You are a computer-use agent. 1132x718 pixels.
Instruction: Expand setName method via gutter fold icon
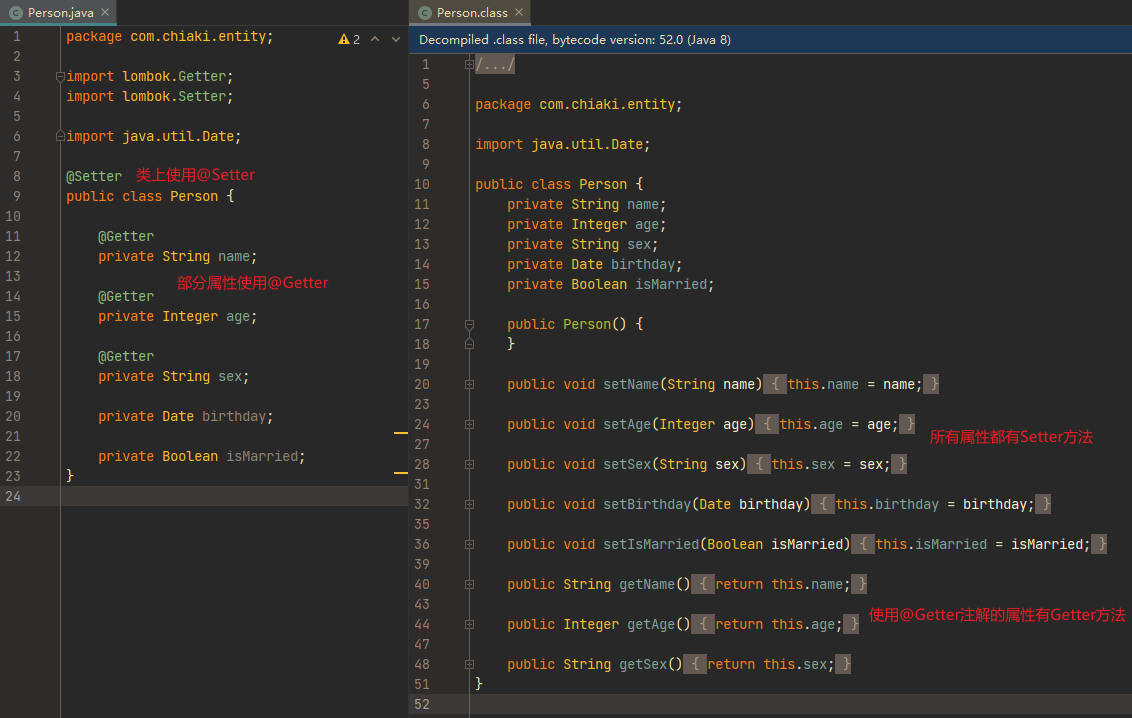coord(469,385)
